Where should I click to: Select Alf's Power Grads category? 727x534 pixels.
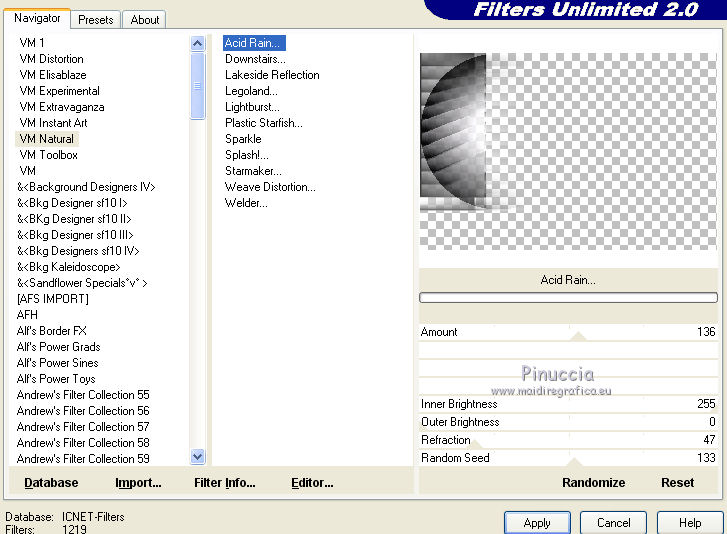(58, 347)
